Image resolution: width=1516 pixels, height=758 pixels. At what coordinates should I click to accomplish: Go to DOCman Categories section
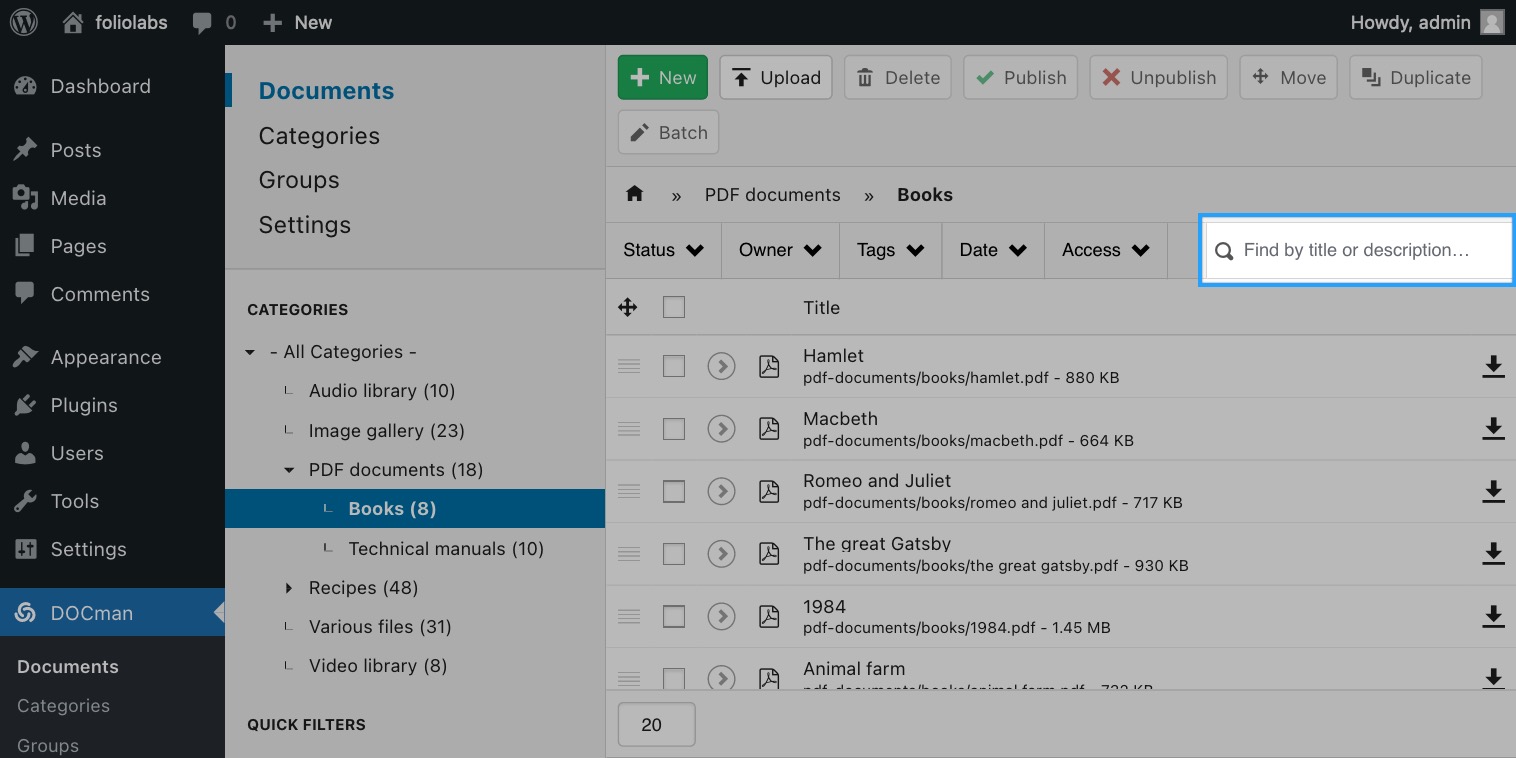pos(319,136)
